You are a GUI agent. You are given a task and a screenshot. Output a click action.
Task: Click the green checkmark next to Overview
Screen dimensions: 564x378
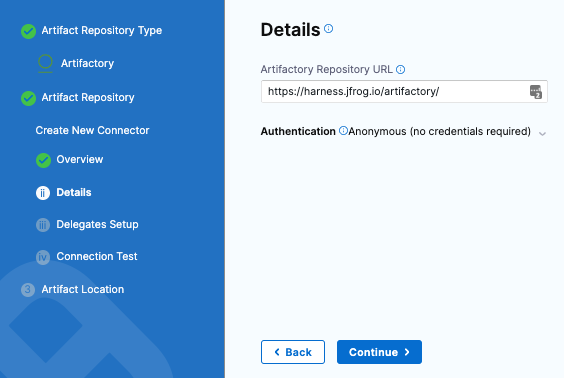(43, 160)
